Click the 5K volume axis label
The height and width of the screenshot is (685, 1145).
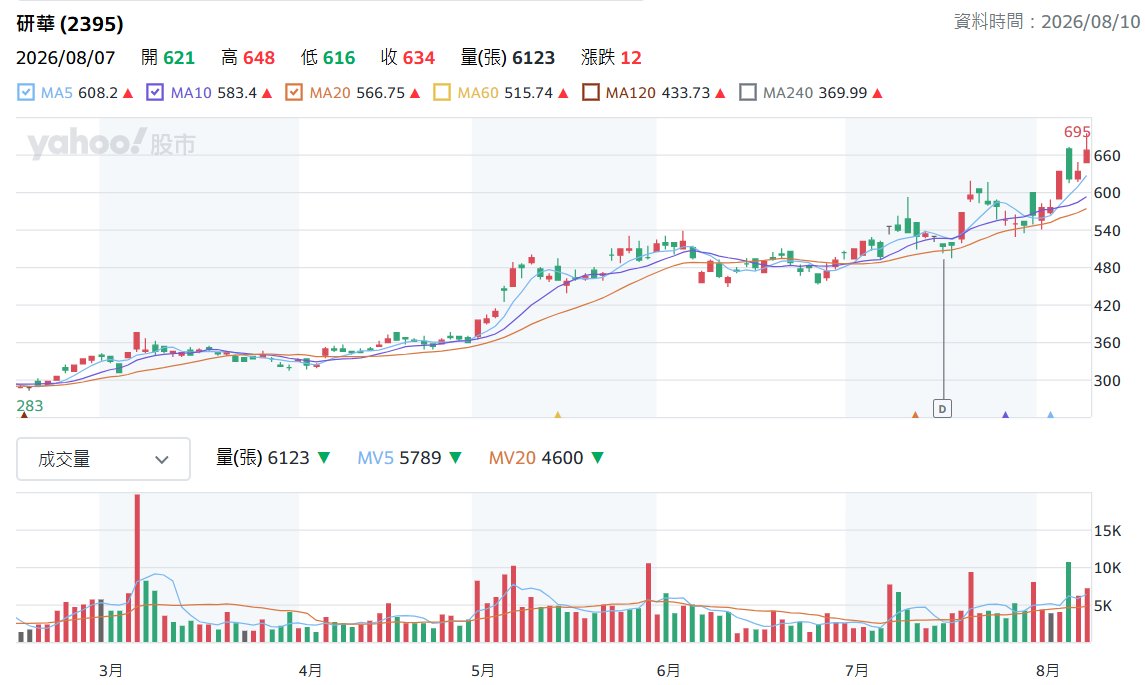pos(1103,605)
